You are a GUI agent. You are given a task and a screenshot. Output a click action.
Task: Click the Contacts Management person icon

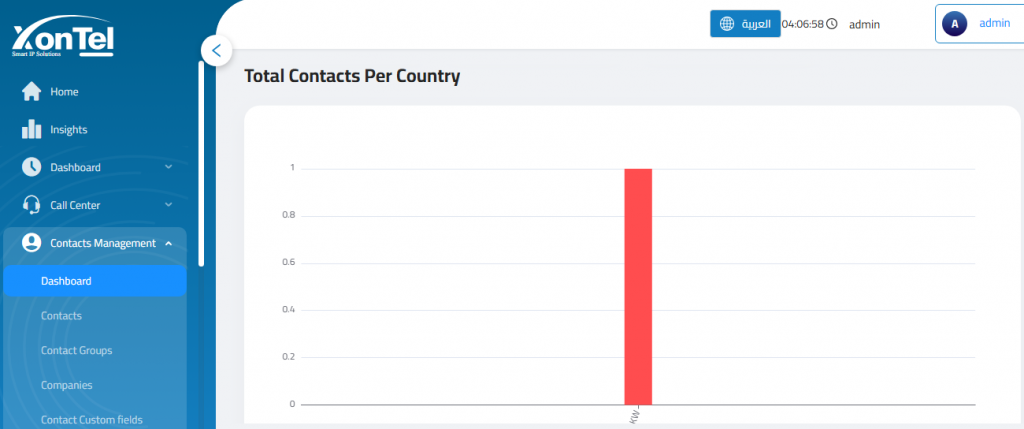(31, 243)
